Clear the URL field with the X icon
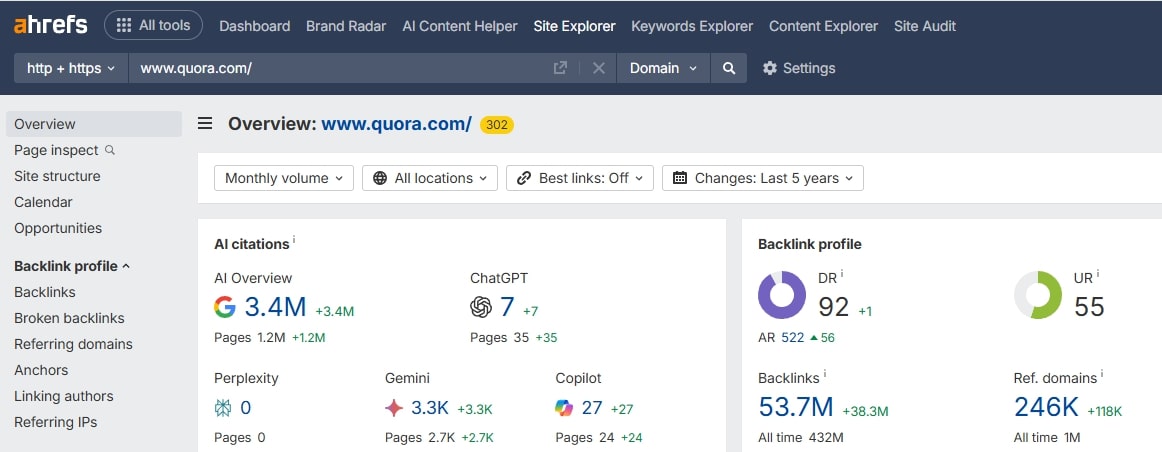1162x452 pixels. 599,68
